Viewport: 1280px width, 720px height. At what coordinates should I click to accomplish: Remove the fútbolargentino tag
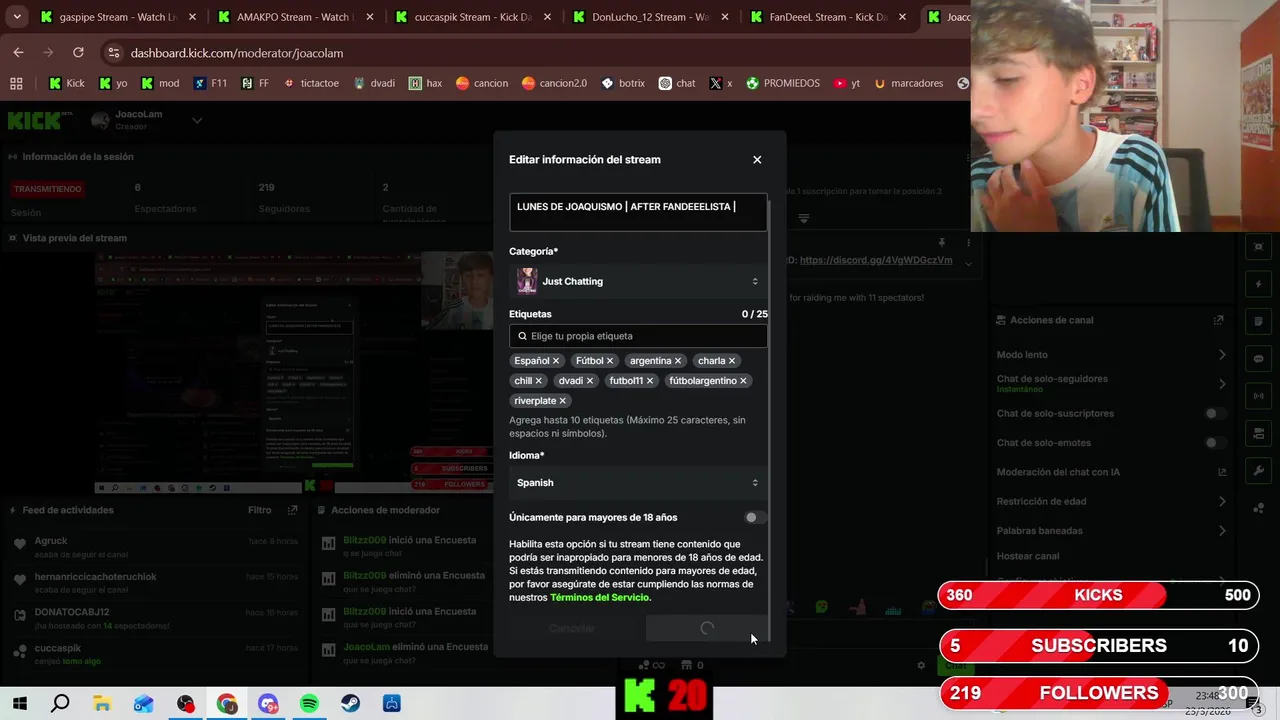(743, 381)
